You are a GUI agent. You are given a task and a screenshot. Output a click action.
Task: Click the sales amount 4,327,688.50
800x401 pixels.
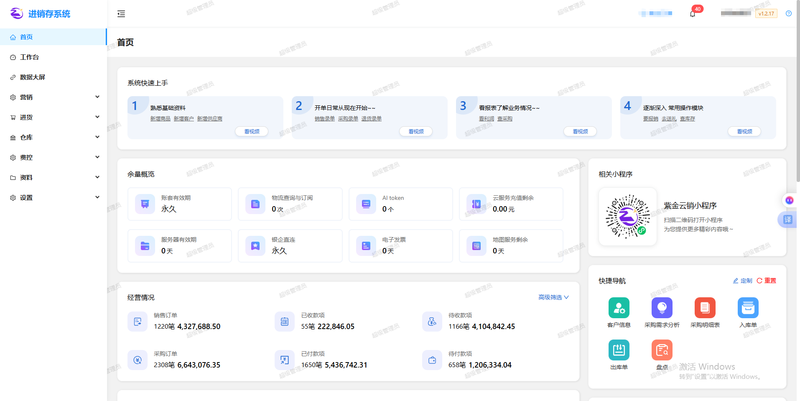coord(199,327)
